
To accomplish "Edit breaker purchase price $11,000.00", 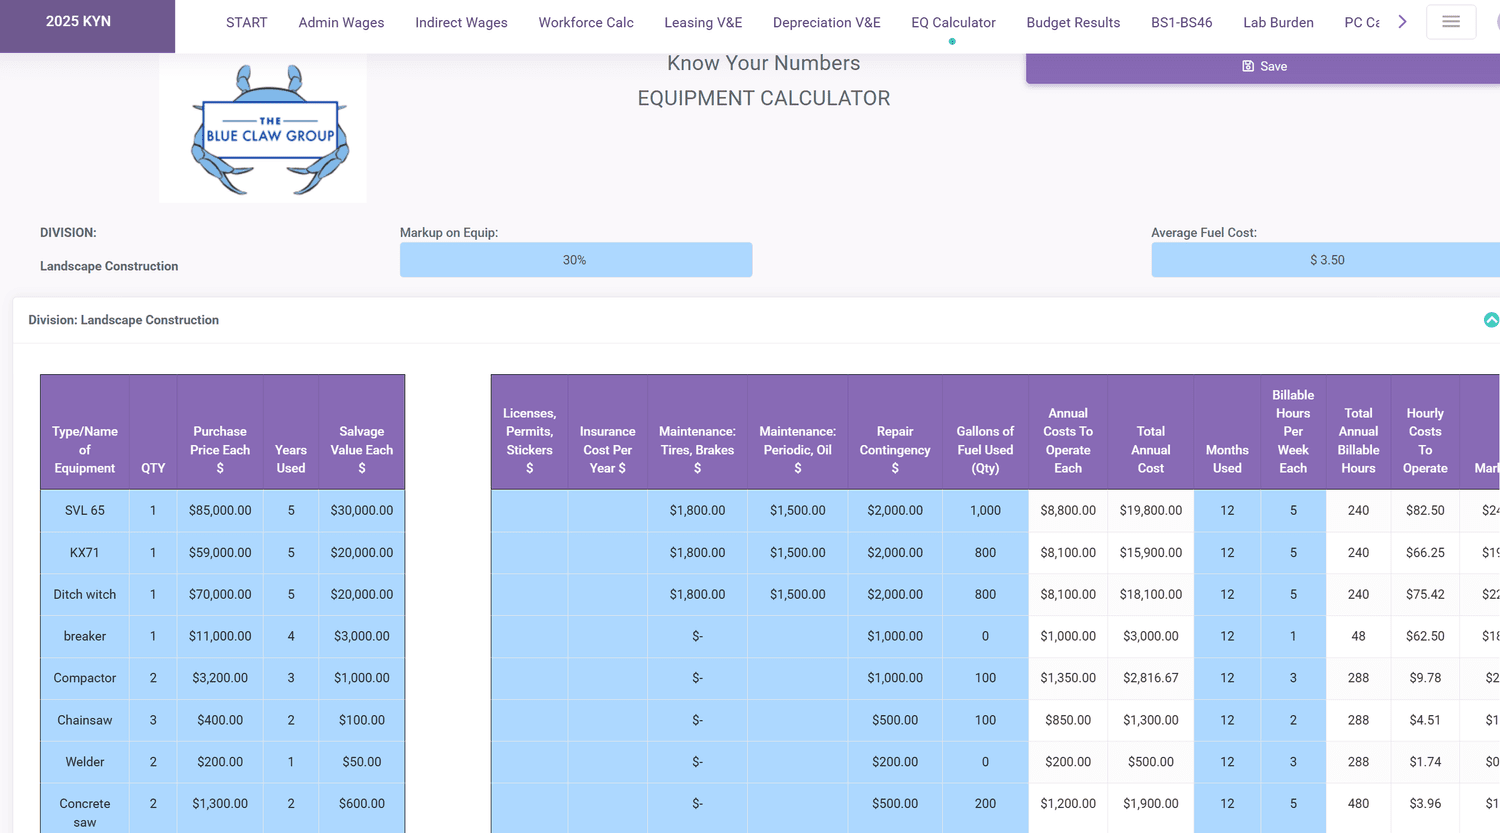I will 220,637.
